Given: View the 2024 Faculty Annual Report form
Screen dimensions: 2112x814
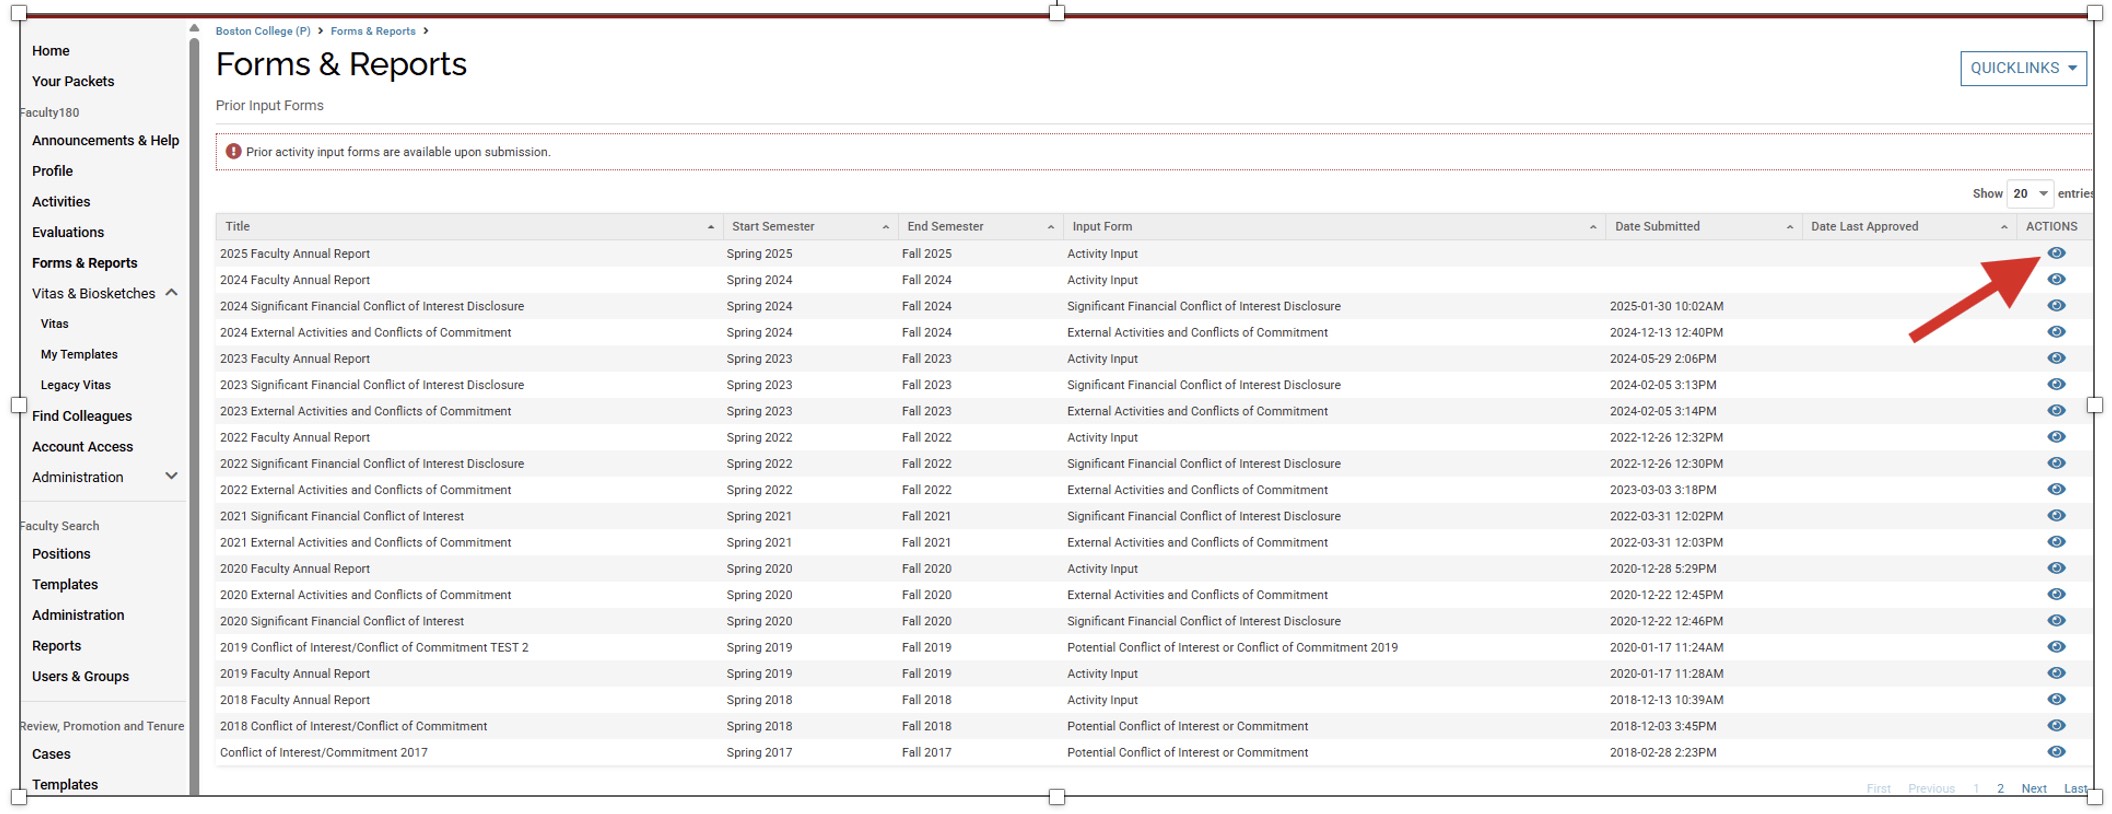Looking at the screenshot, I should click(2056, 279).
